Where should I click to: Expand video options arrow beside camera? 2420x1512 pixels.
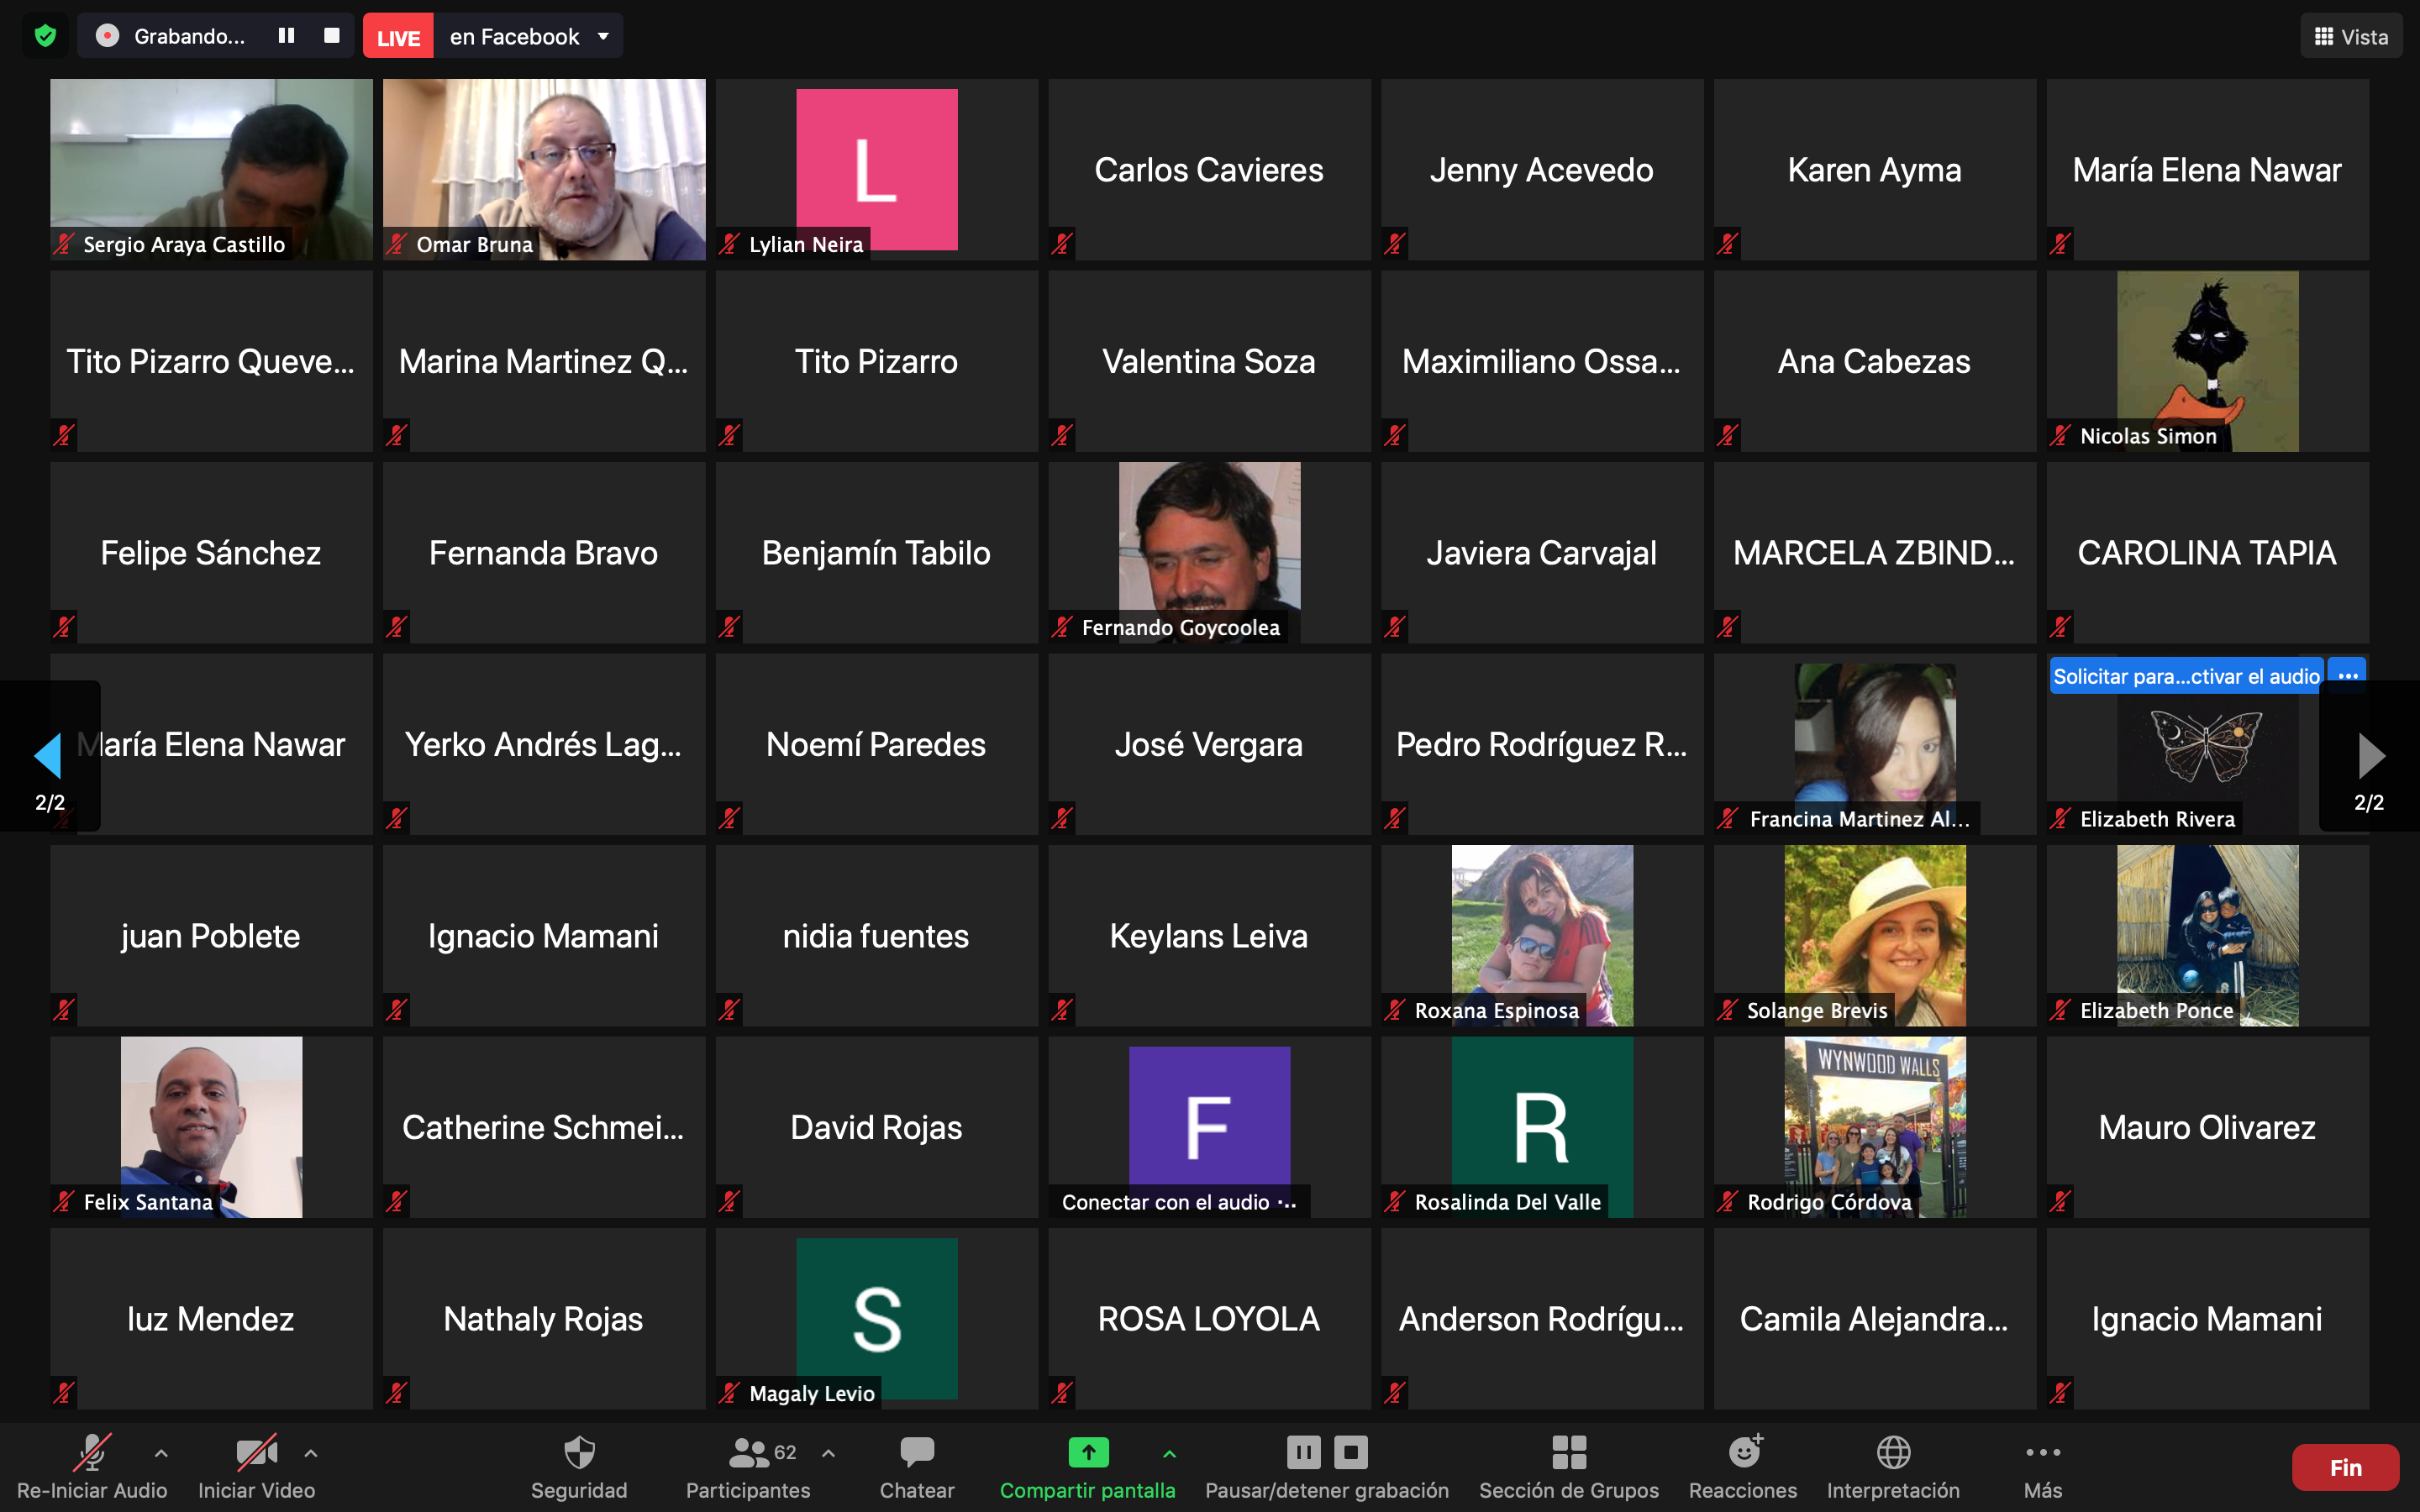pos(311,1453)
